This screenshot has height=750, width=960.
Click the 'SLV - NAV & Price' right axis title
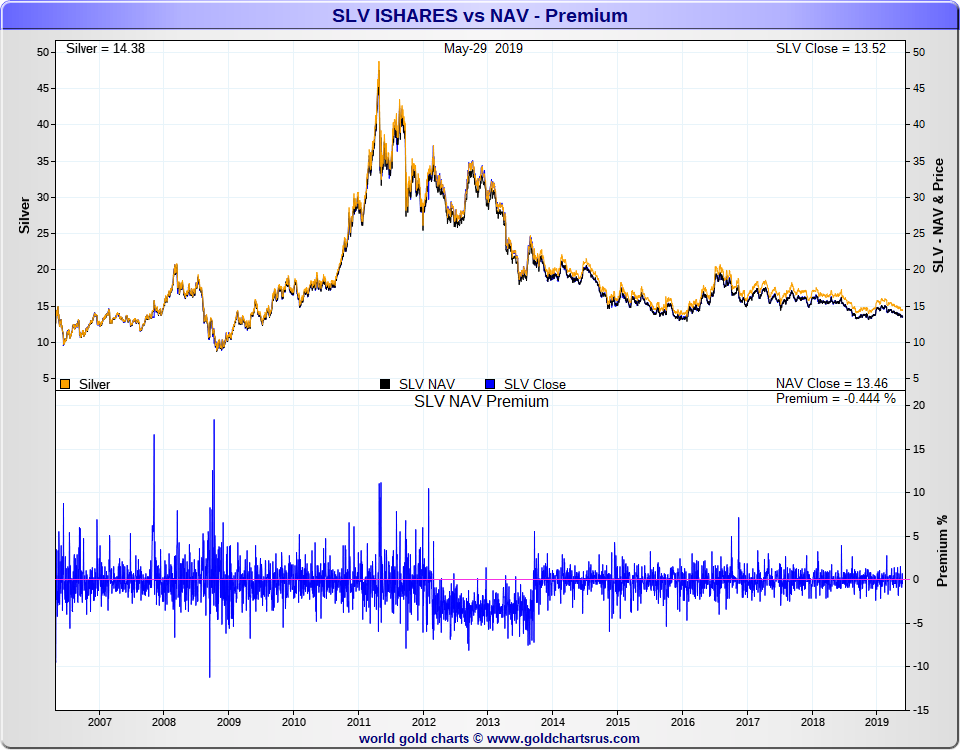point(939,216)
